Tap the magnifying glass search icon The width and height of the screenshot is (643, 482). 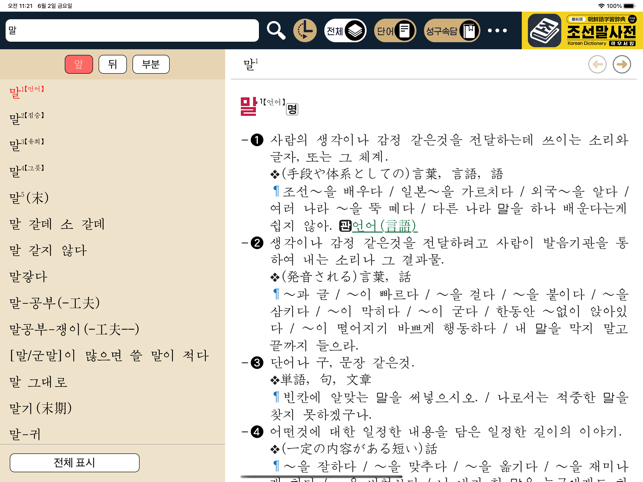[276, 31]
